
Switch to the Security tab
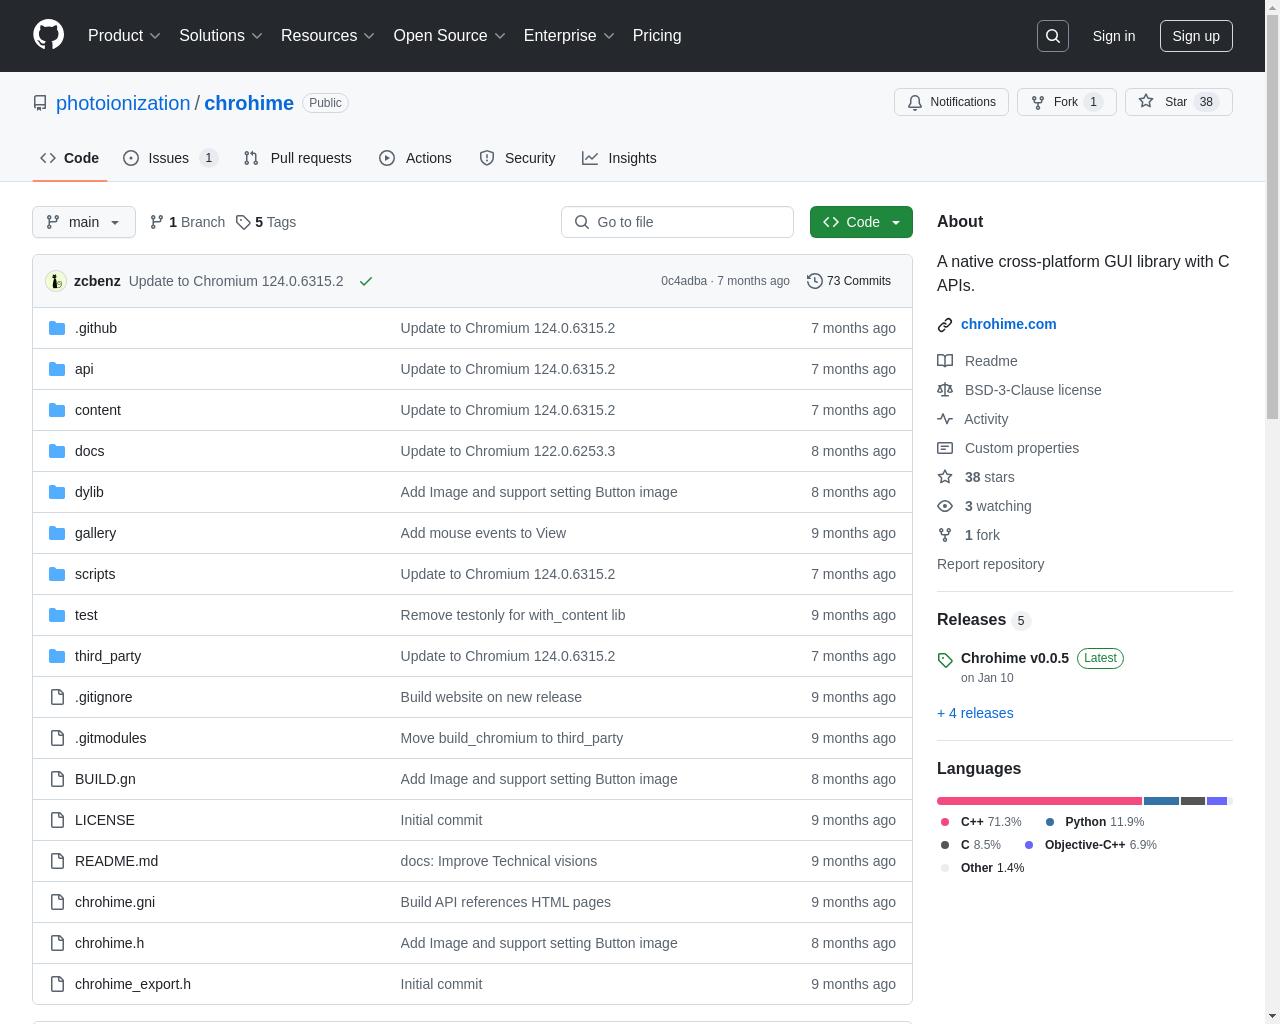pyautogui.click(x=517, y=158)
